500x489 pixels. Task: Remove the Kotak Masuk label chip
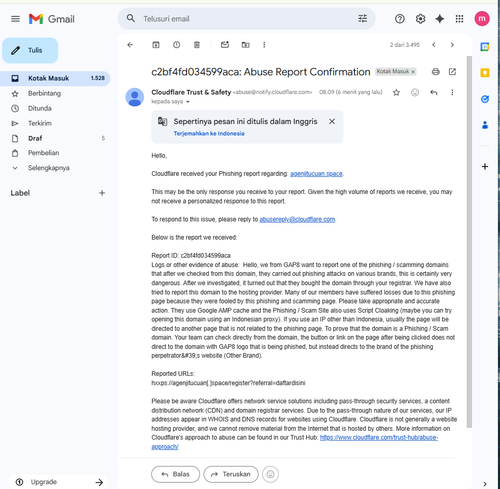coord(413,72)
